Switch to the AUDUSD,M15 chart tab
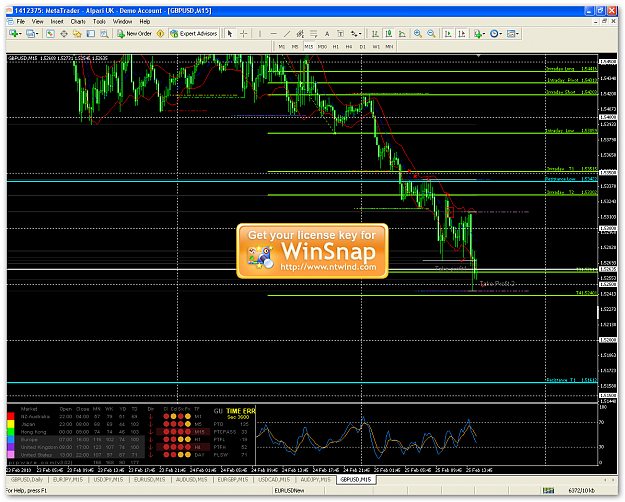 (192, 480)
